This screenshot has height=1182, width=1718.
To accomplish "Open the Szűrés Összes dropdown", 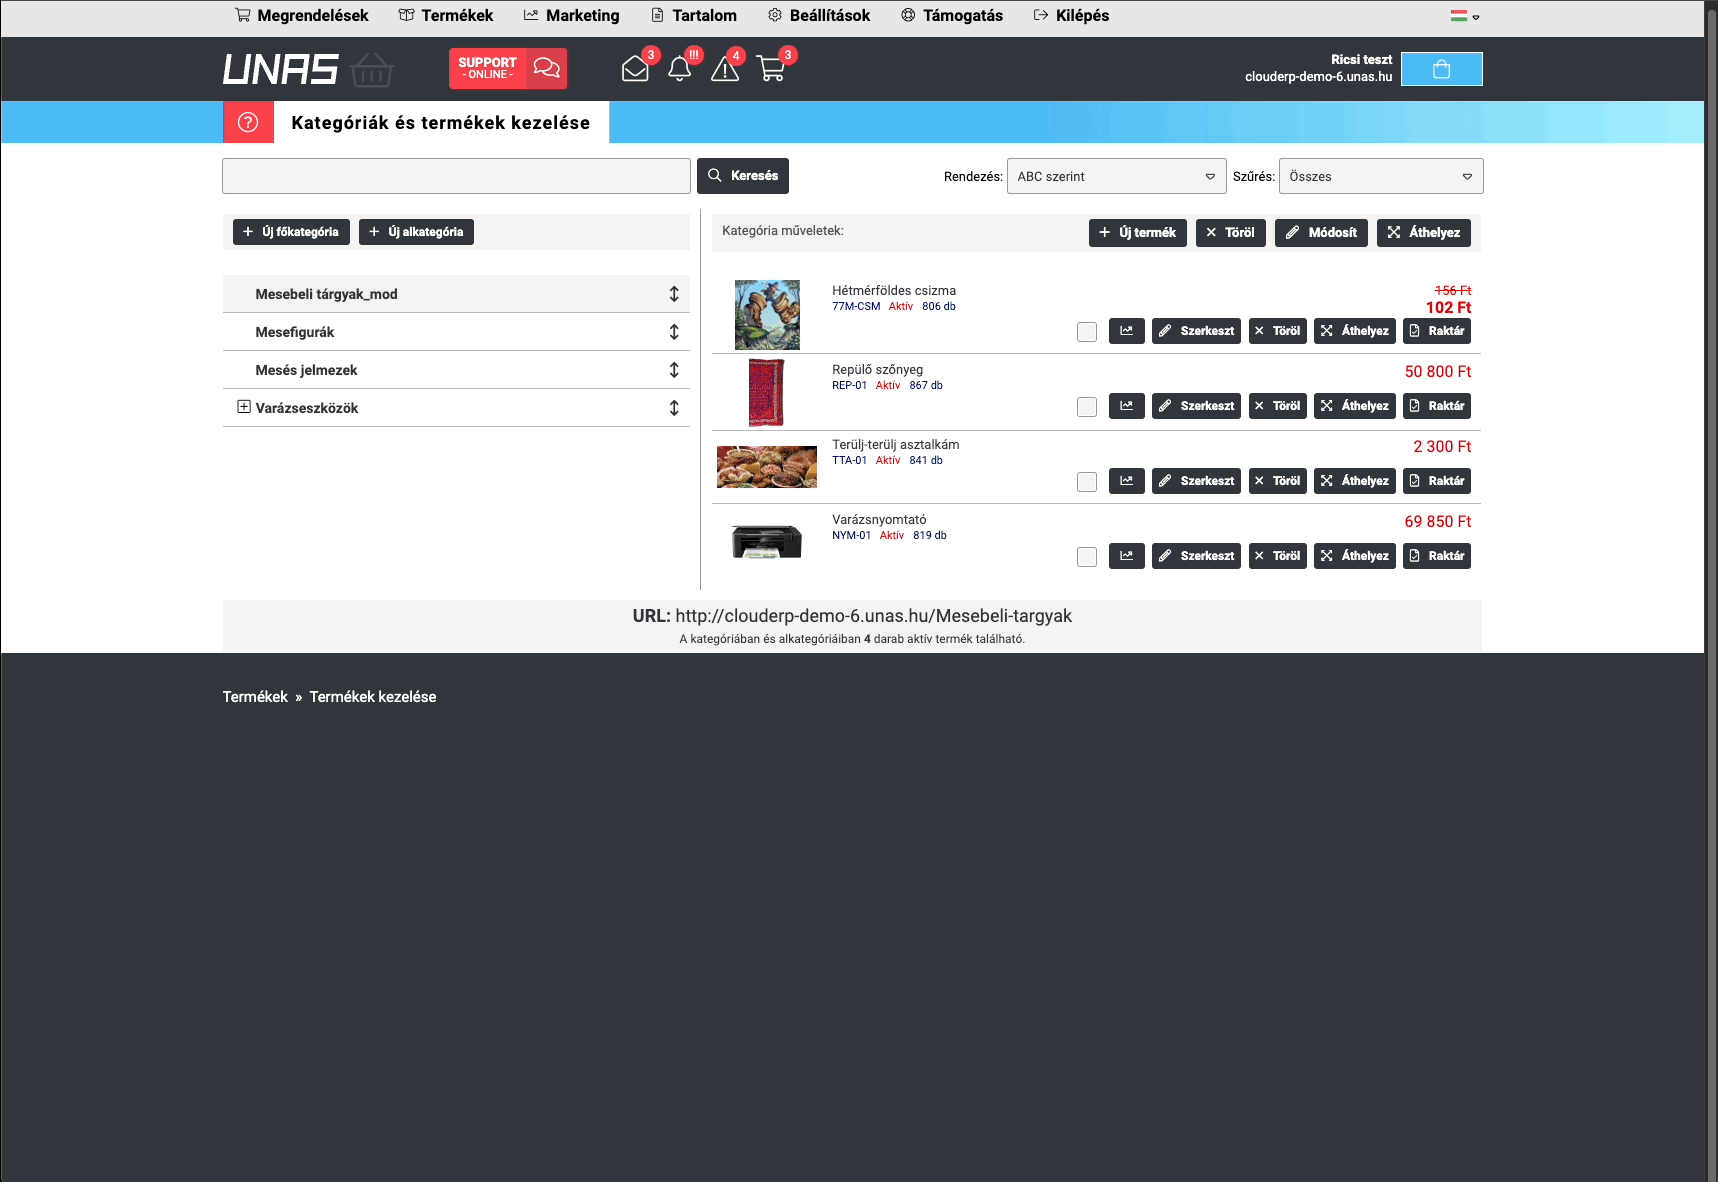I will coord(1379,176).
